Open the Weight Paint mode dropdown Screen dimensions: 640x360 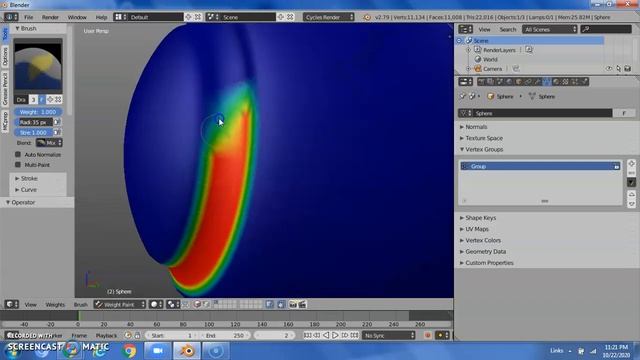[120, 304]
